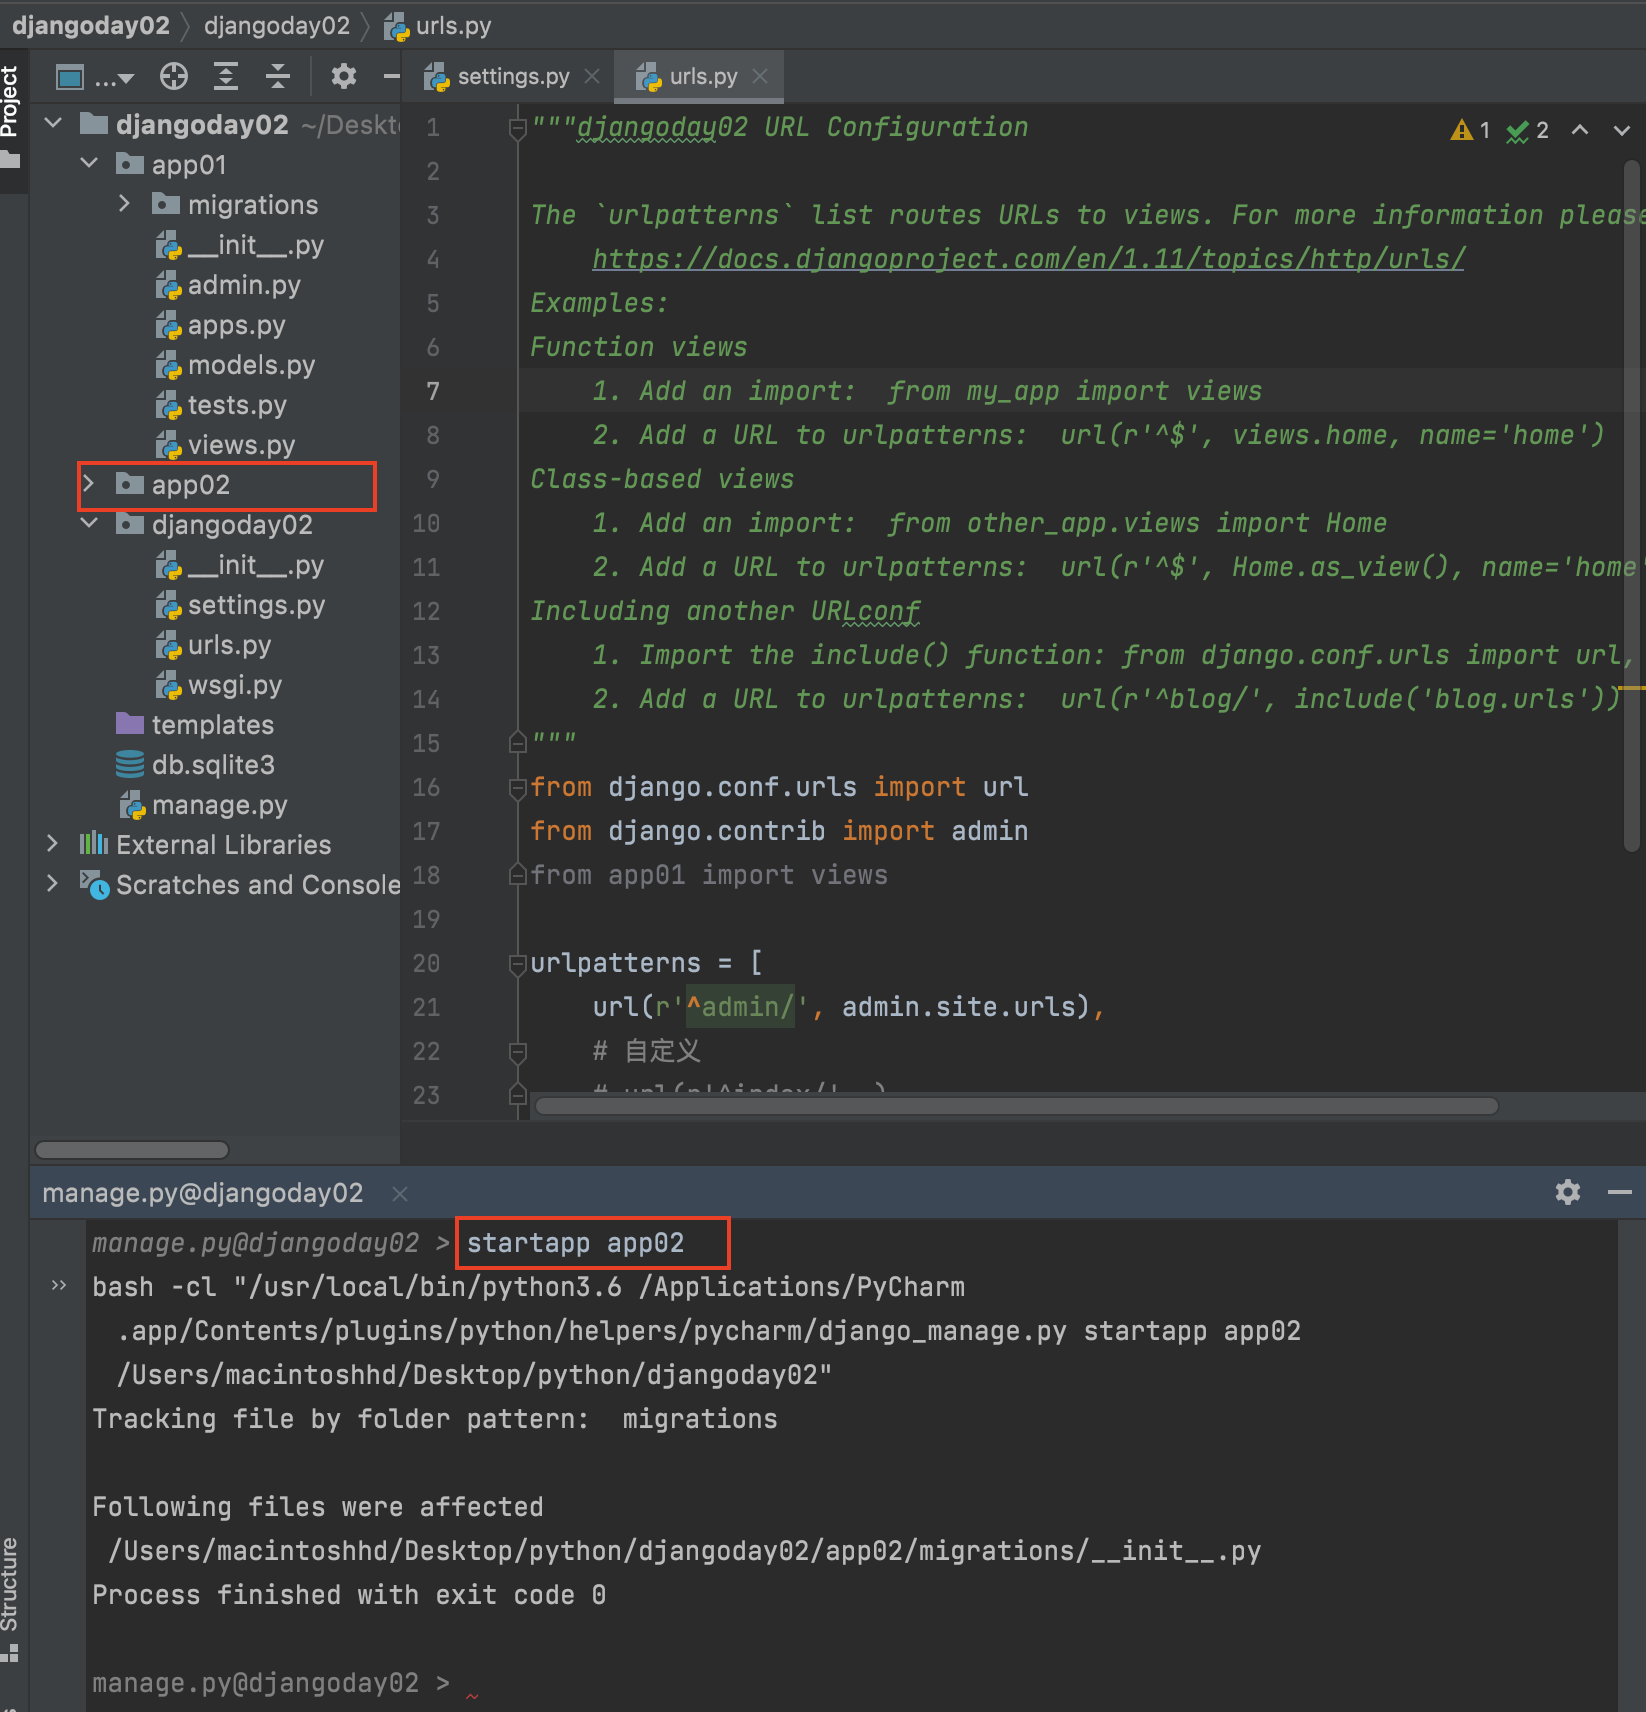Click the warning count indicator
Screen dimensions: 1646x1712
pyautogui.click(x=1470, y=130)
